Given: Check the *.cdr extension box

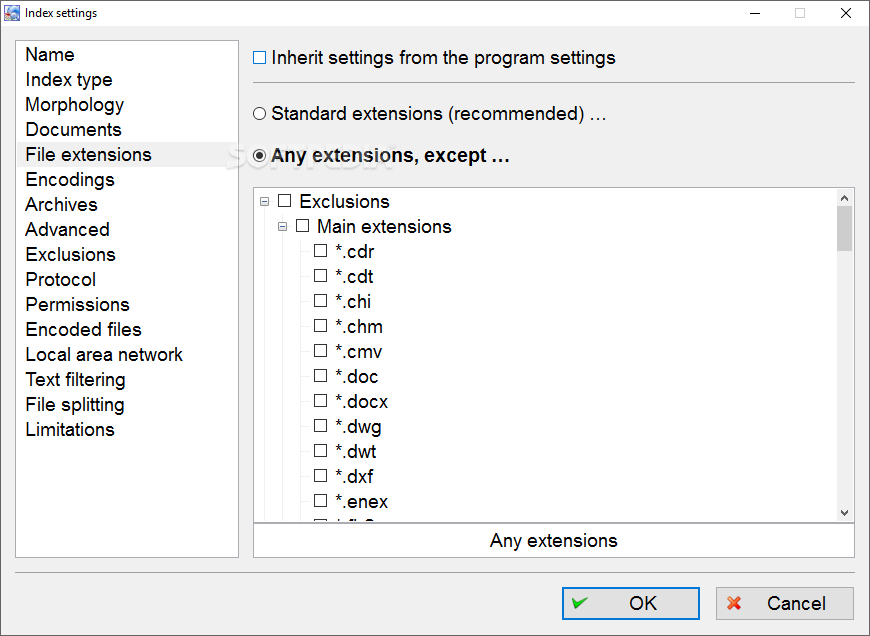Looking at the screenshot, I should [321, 251].
